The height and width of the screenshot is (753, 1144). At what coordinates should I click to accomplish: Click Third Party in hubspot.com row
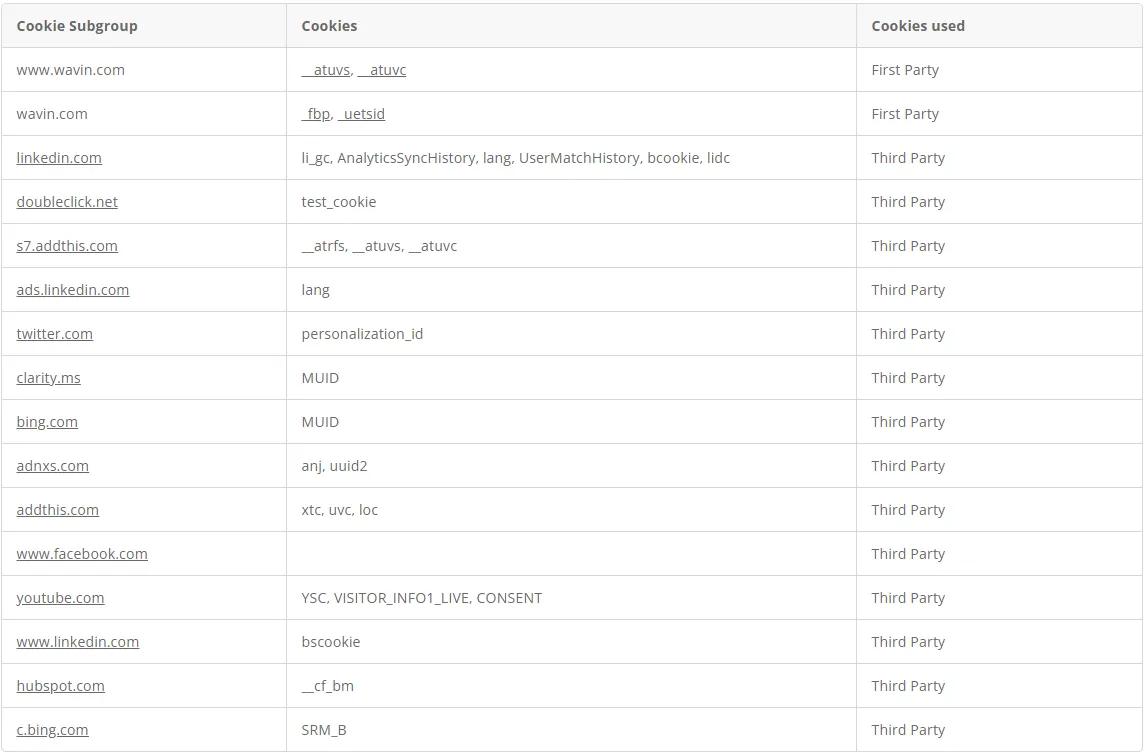click(908, 686)
